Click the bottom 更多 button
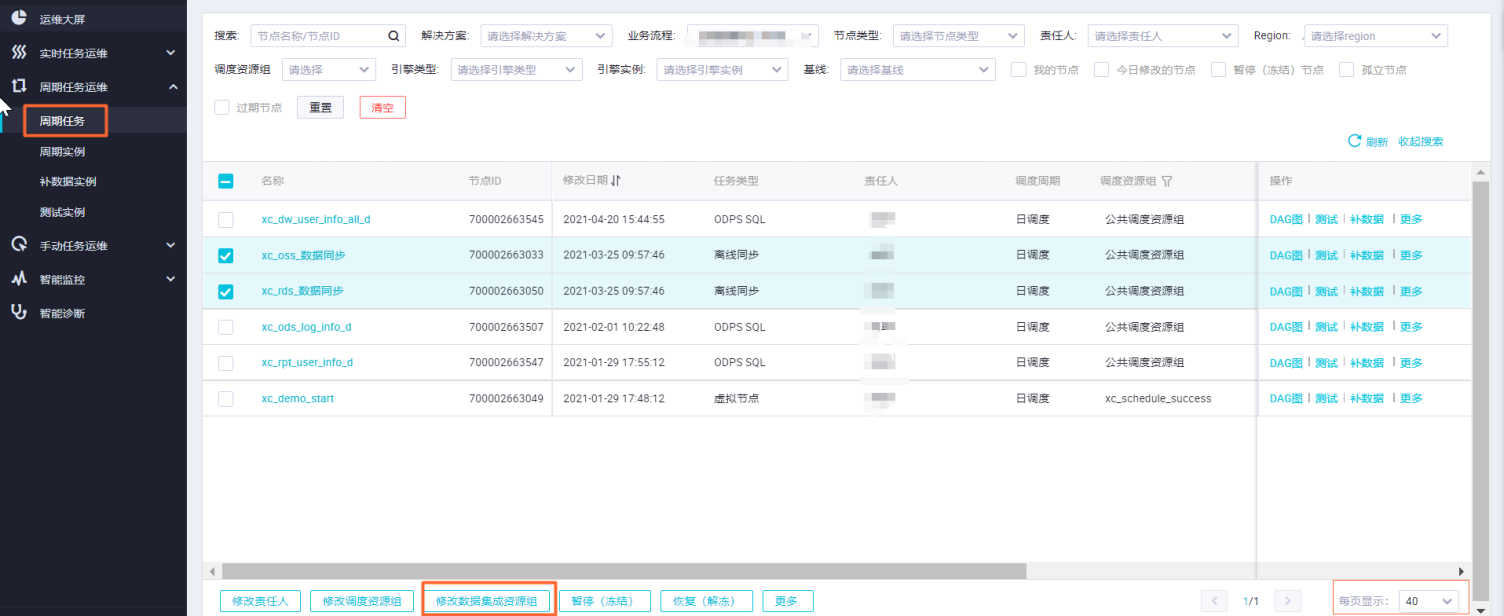Screen dimensions: 1504x616 point(788,601)
